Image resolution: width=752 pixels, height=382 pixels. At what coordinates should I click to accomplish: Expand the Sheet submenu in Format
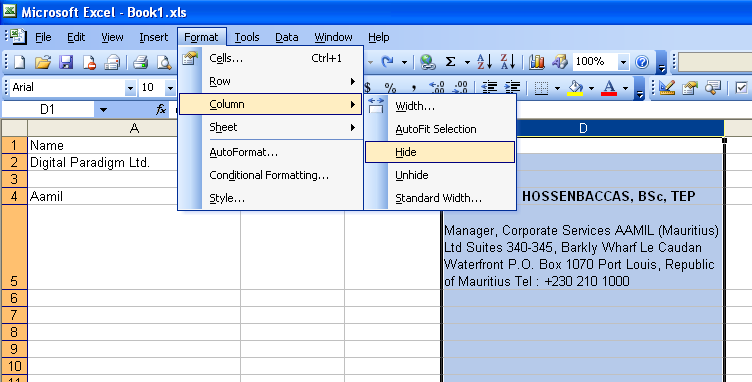pos(271,127)
